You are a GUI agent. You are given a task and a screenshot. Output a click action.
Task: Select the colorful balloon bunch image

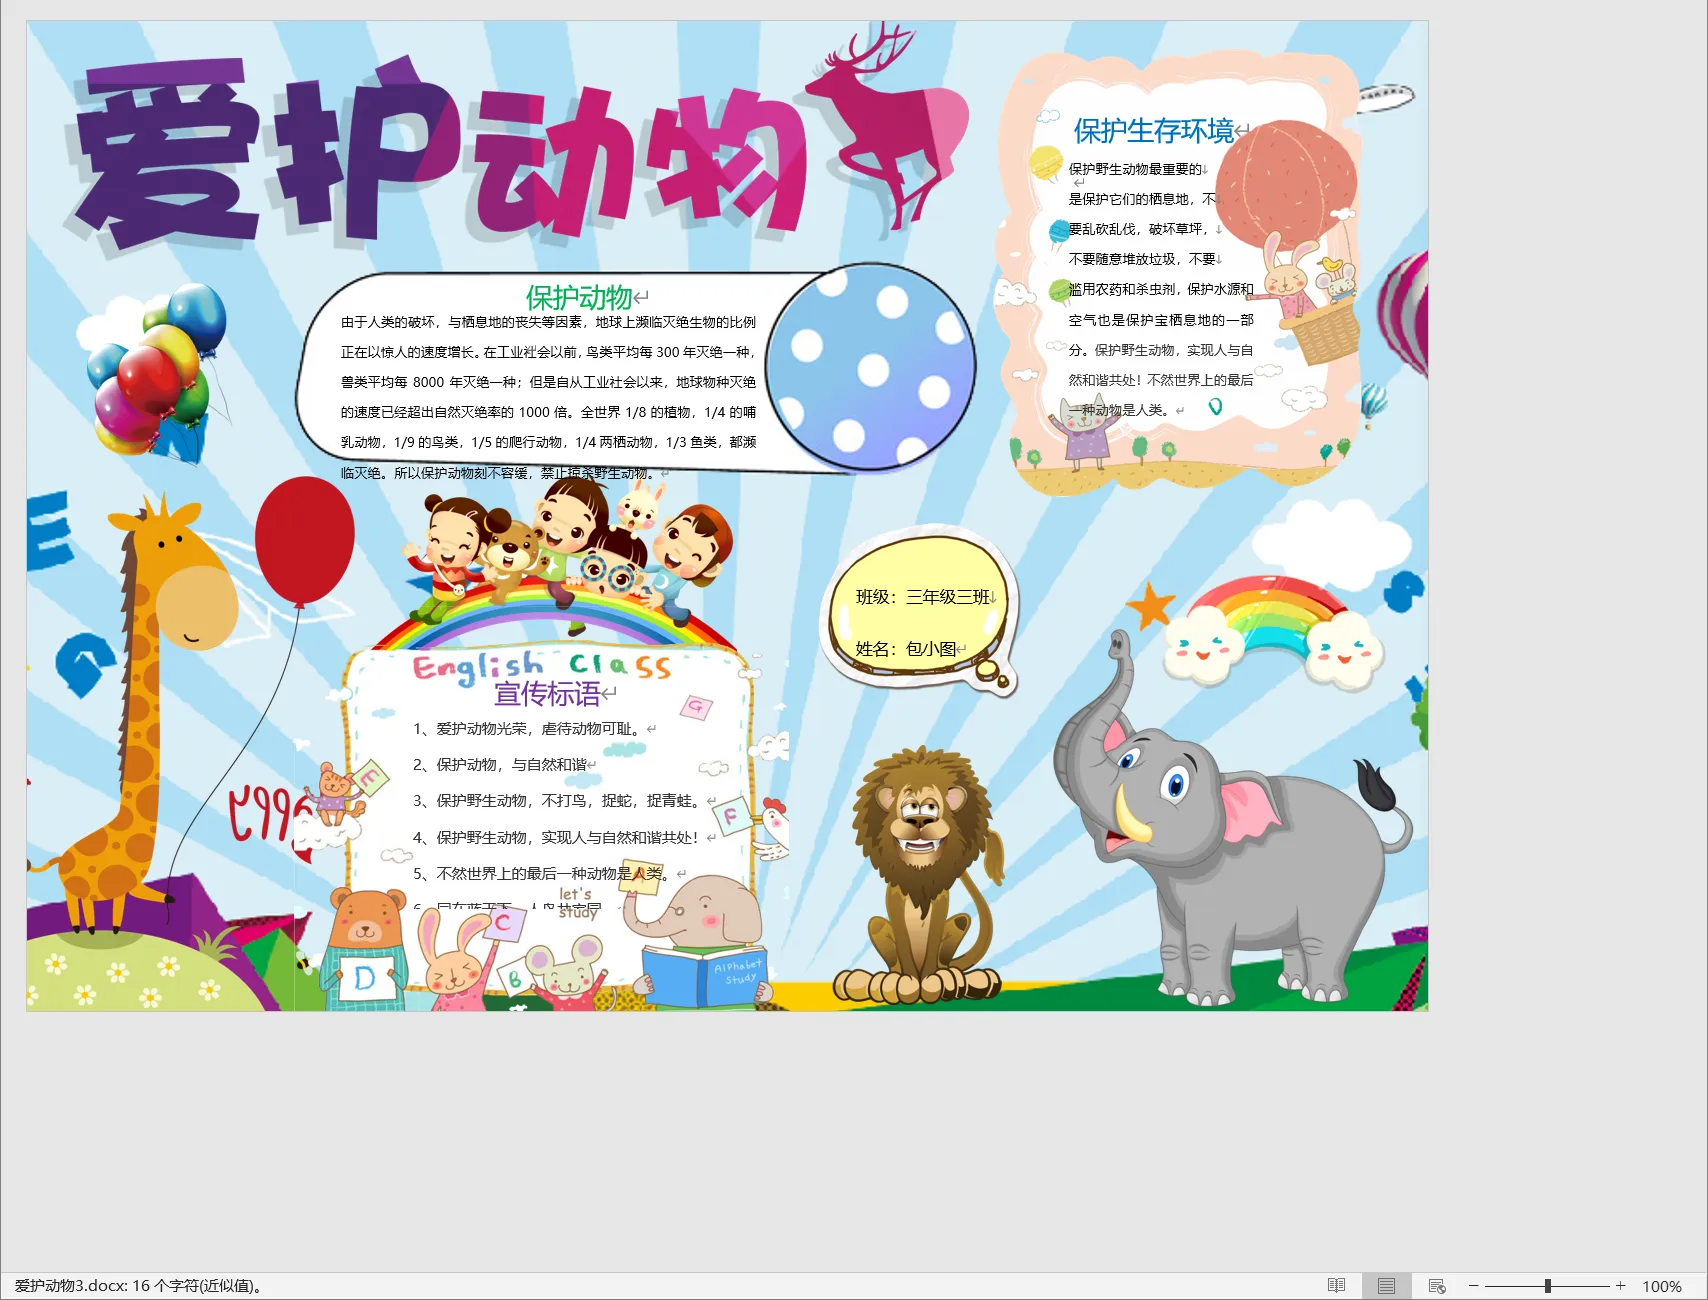tap(155, 372)
